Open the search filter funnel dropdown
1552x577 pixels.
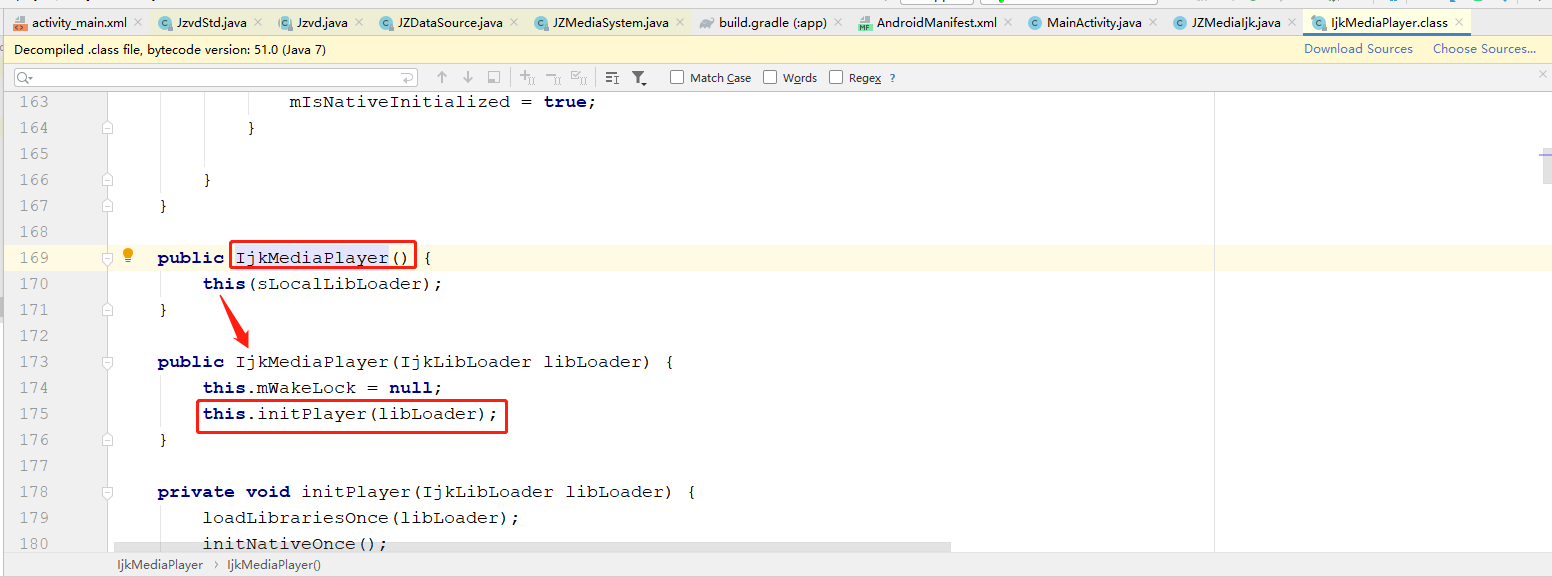coord(639,77)
